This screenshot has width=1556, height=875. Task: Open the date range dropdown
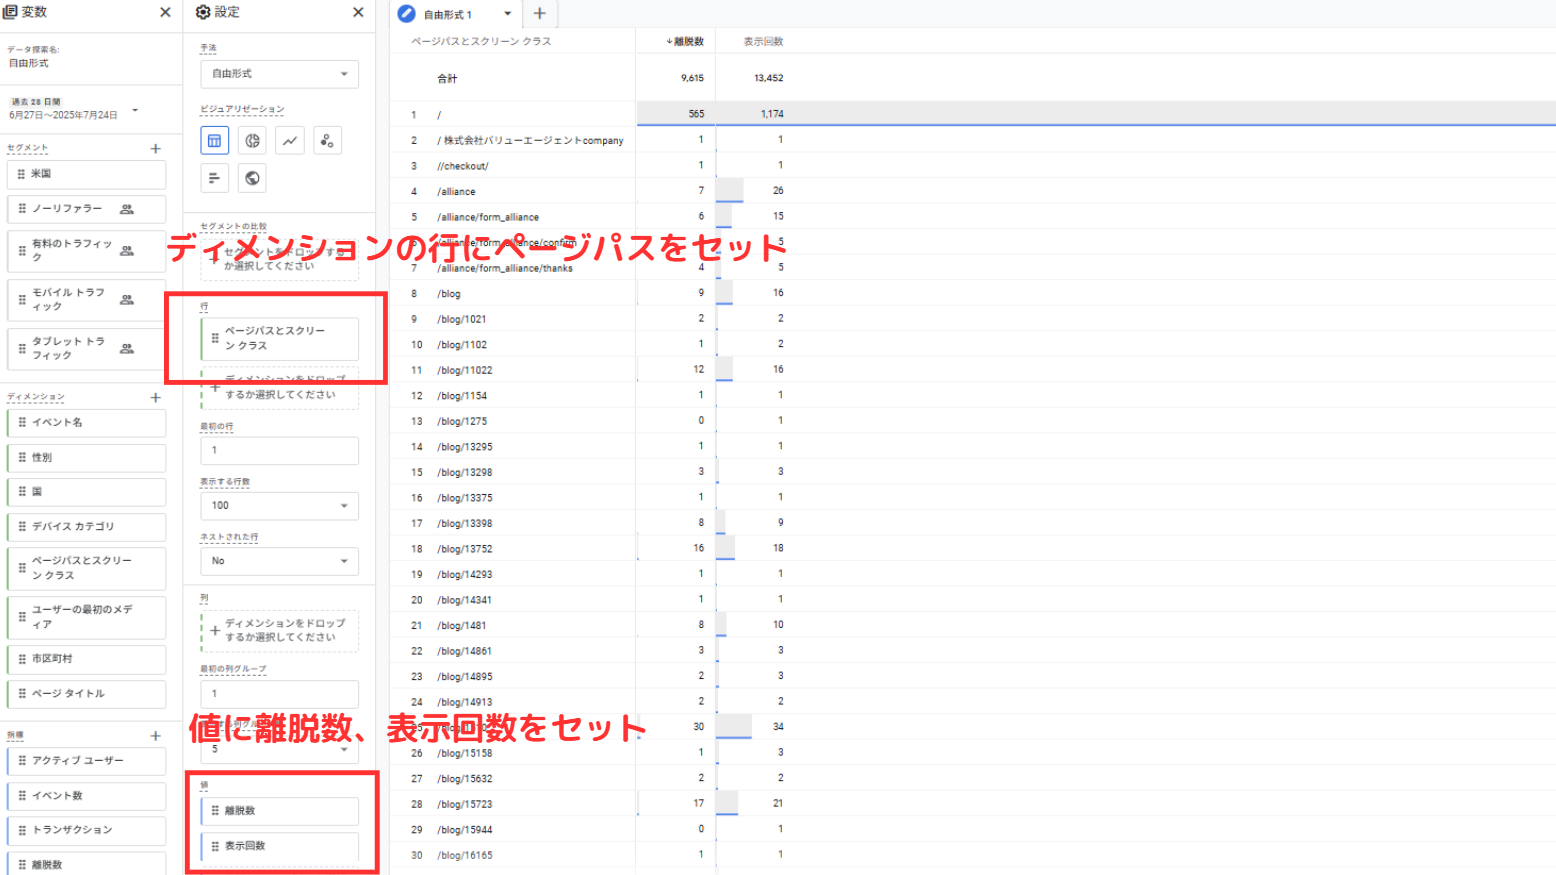coord(135,110)
